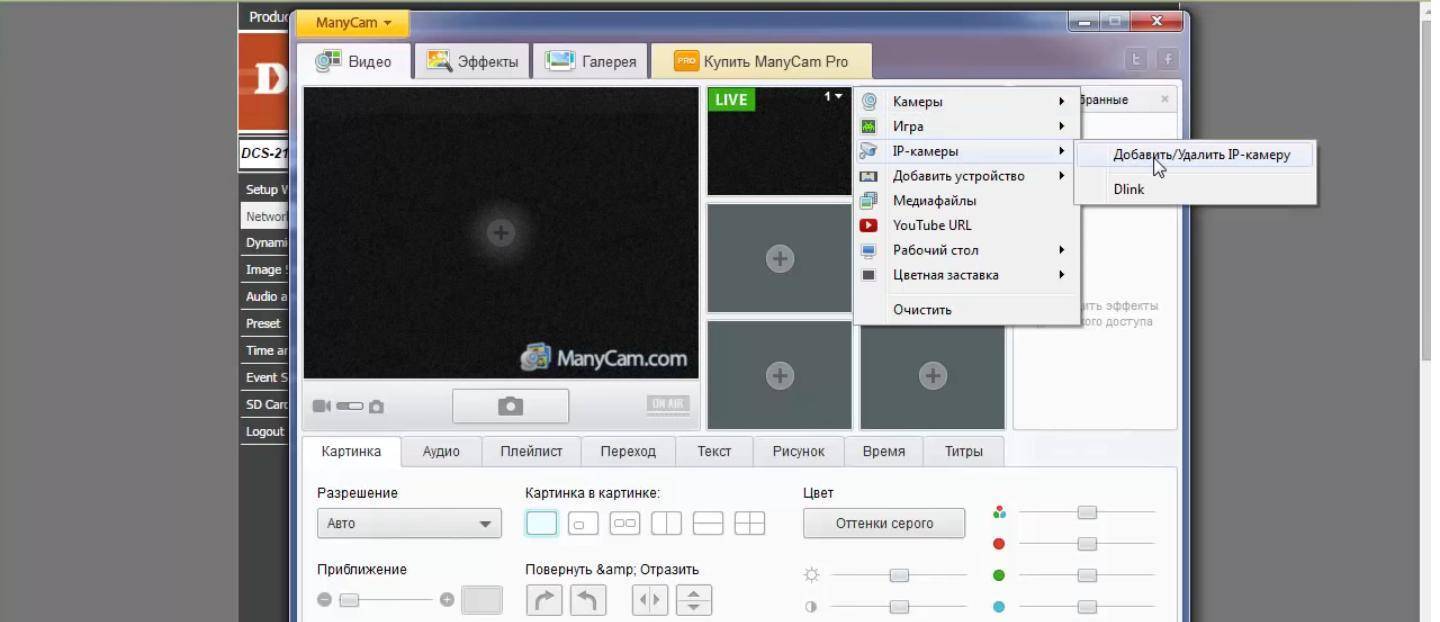Rotate video counterclockwise with left arrow icon
Screen dimensions: 1440x622
click(588, 600)
